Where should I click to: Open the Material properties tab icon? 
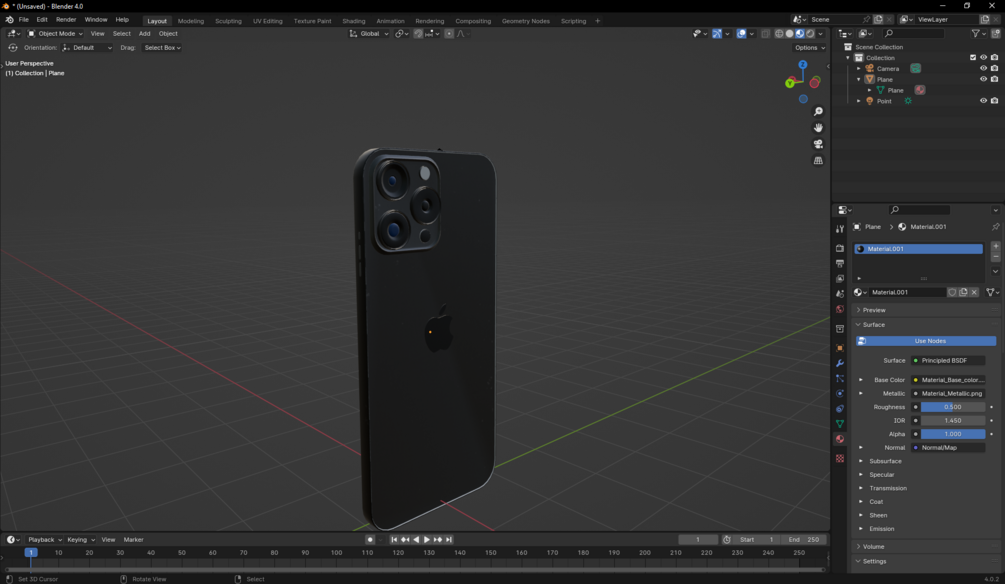(840, 439)
